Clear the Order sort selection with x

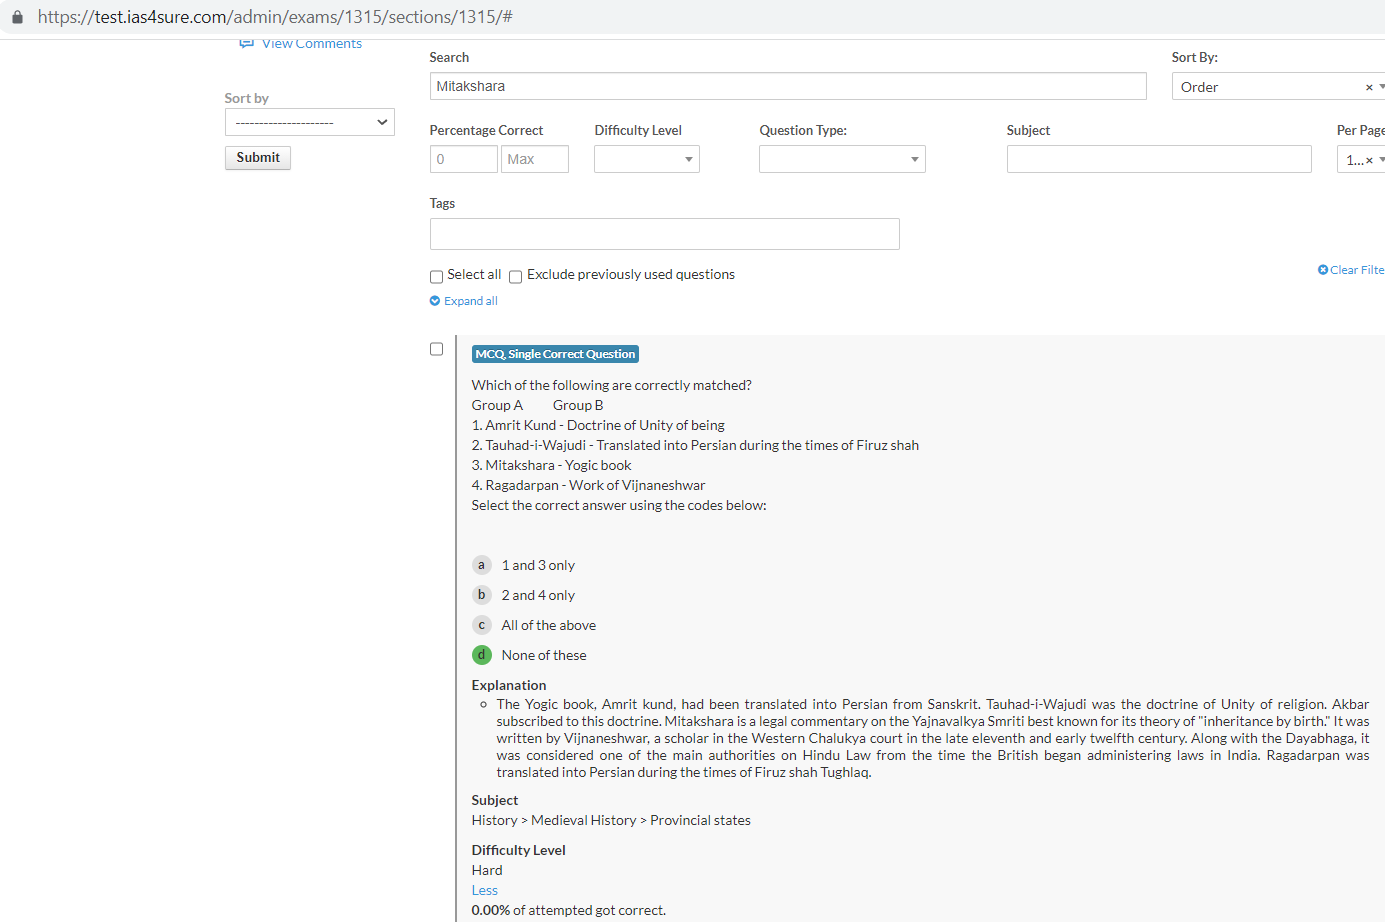(1369, 88)
